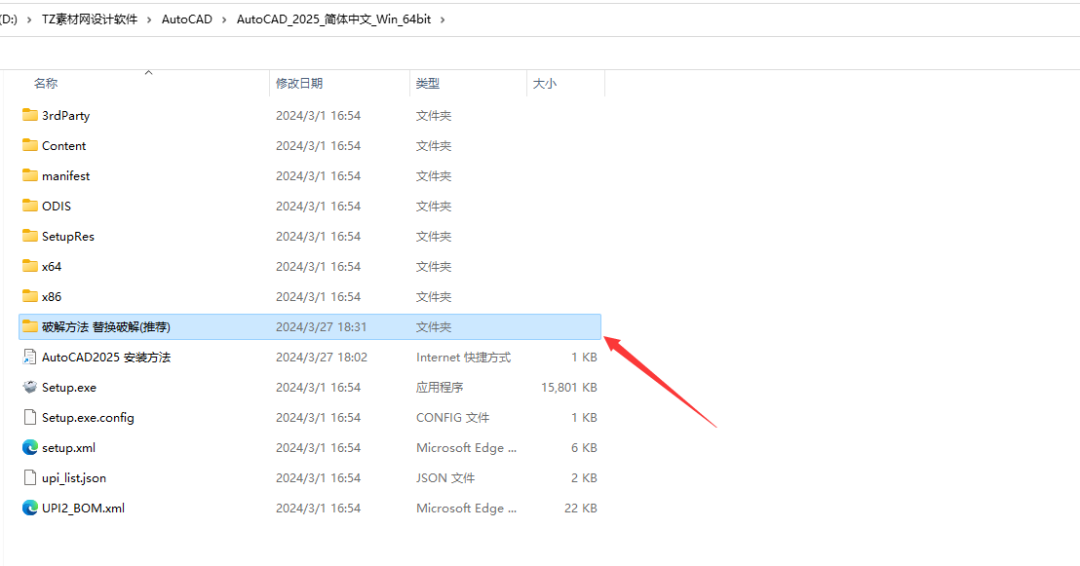Open the 3rdParty folder icon
The height and width of the screenshot is (566, 1080).
tap(30, 115)
